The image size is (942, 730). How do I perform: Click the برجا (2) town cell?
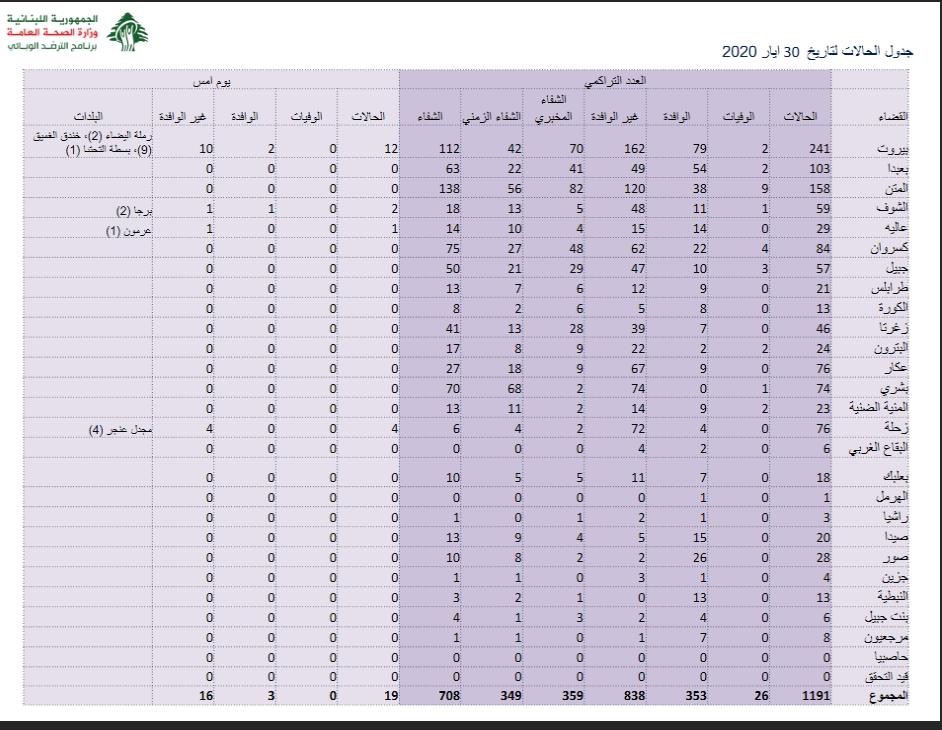pos(132,211)
